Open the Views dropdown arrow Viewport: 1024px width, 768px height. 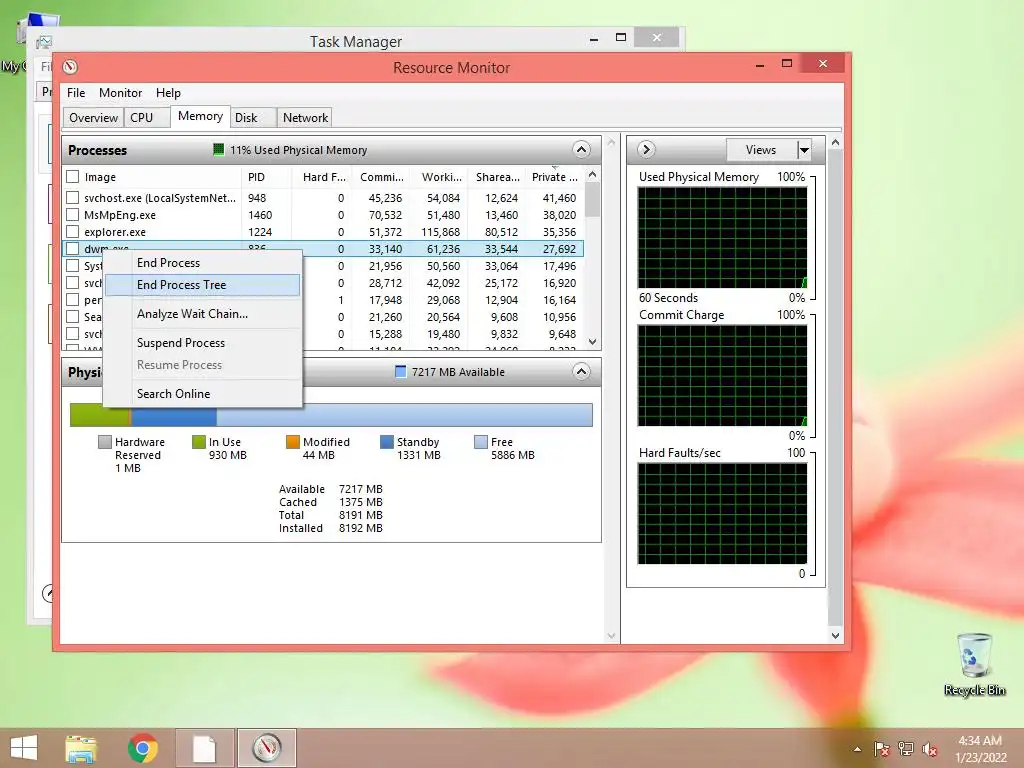point(805,150)
